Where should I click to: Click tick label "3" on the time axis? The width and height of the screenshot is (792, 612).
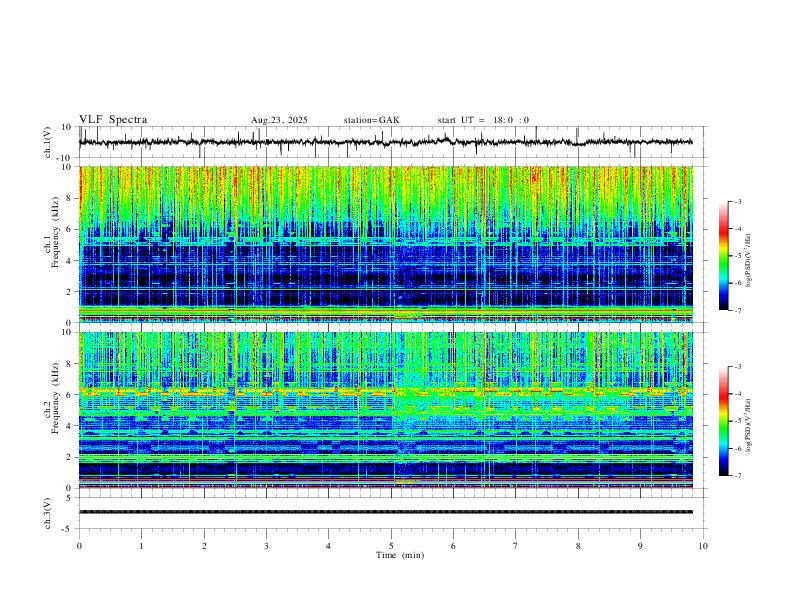point(266,546)
